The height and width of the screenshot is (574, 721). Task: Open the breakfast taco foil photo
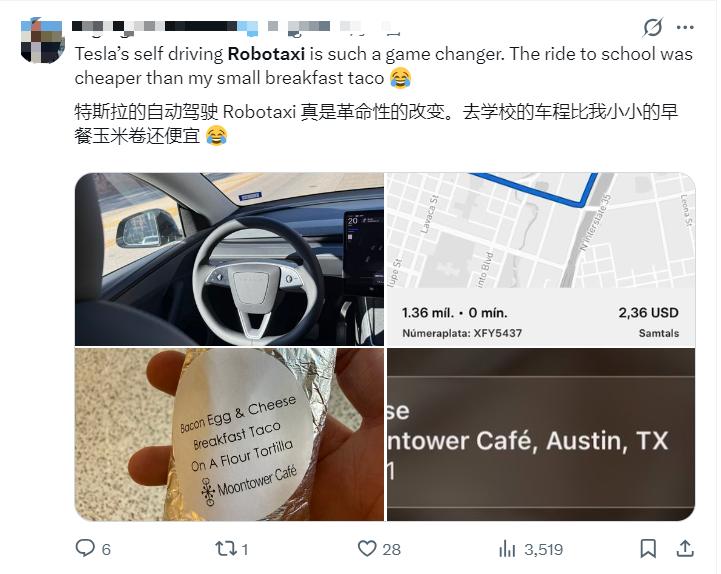pyautogui.click(x=229, y=434)
